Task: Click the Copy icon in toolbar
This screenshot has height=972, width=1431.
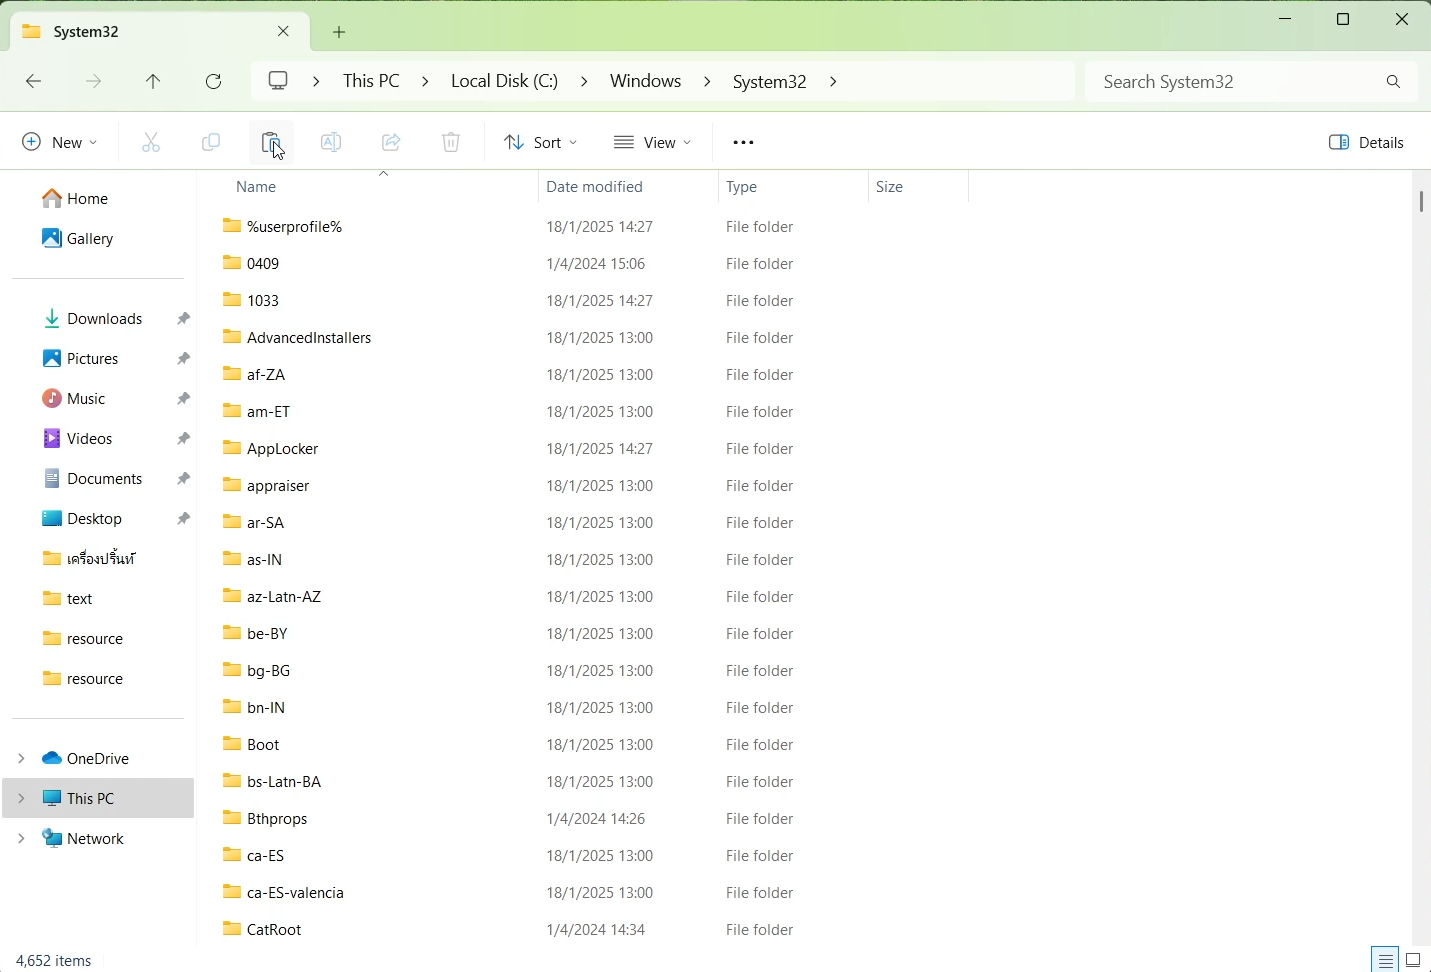Action: click(x=211, y=143)
